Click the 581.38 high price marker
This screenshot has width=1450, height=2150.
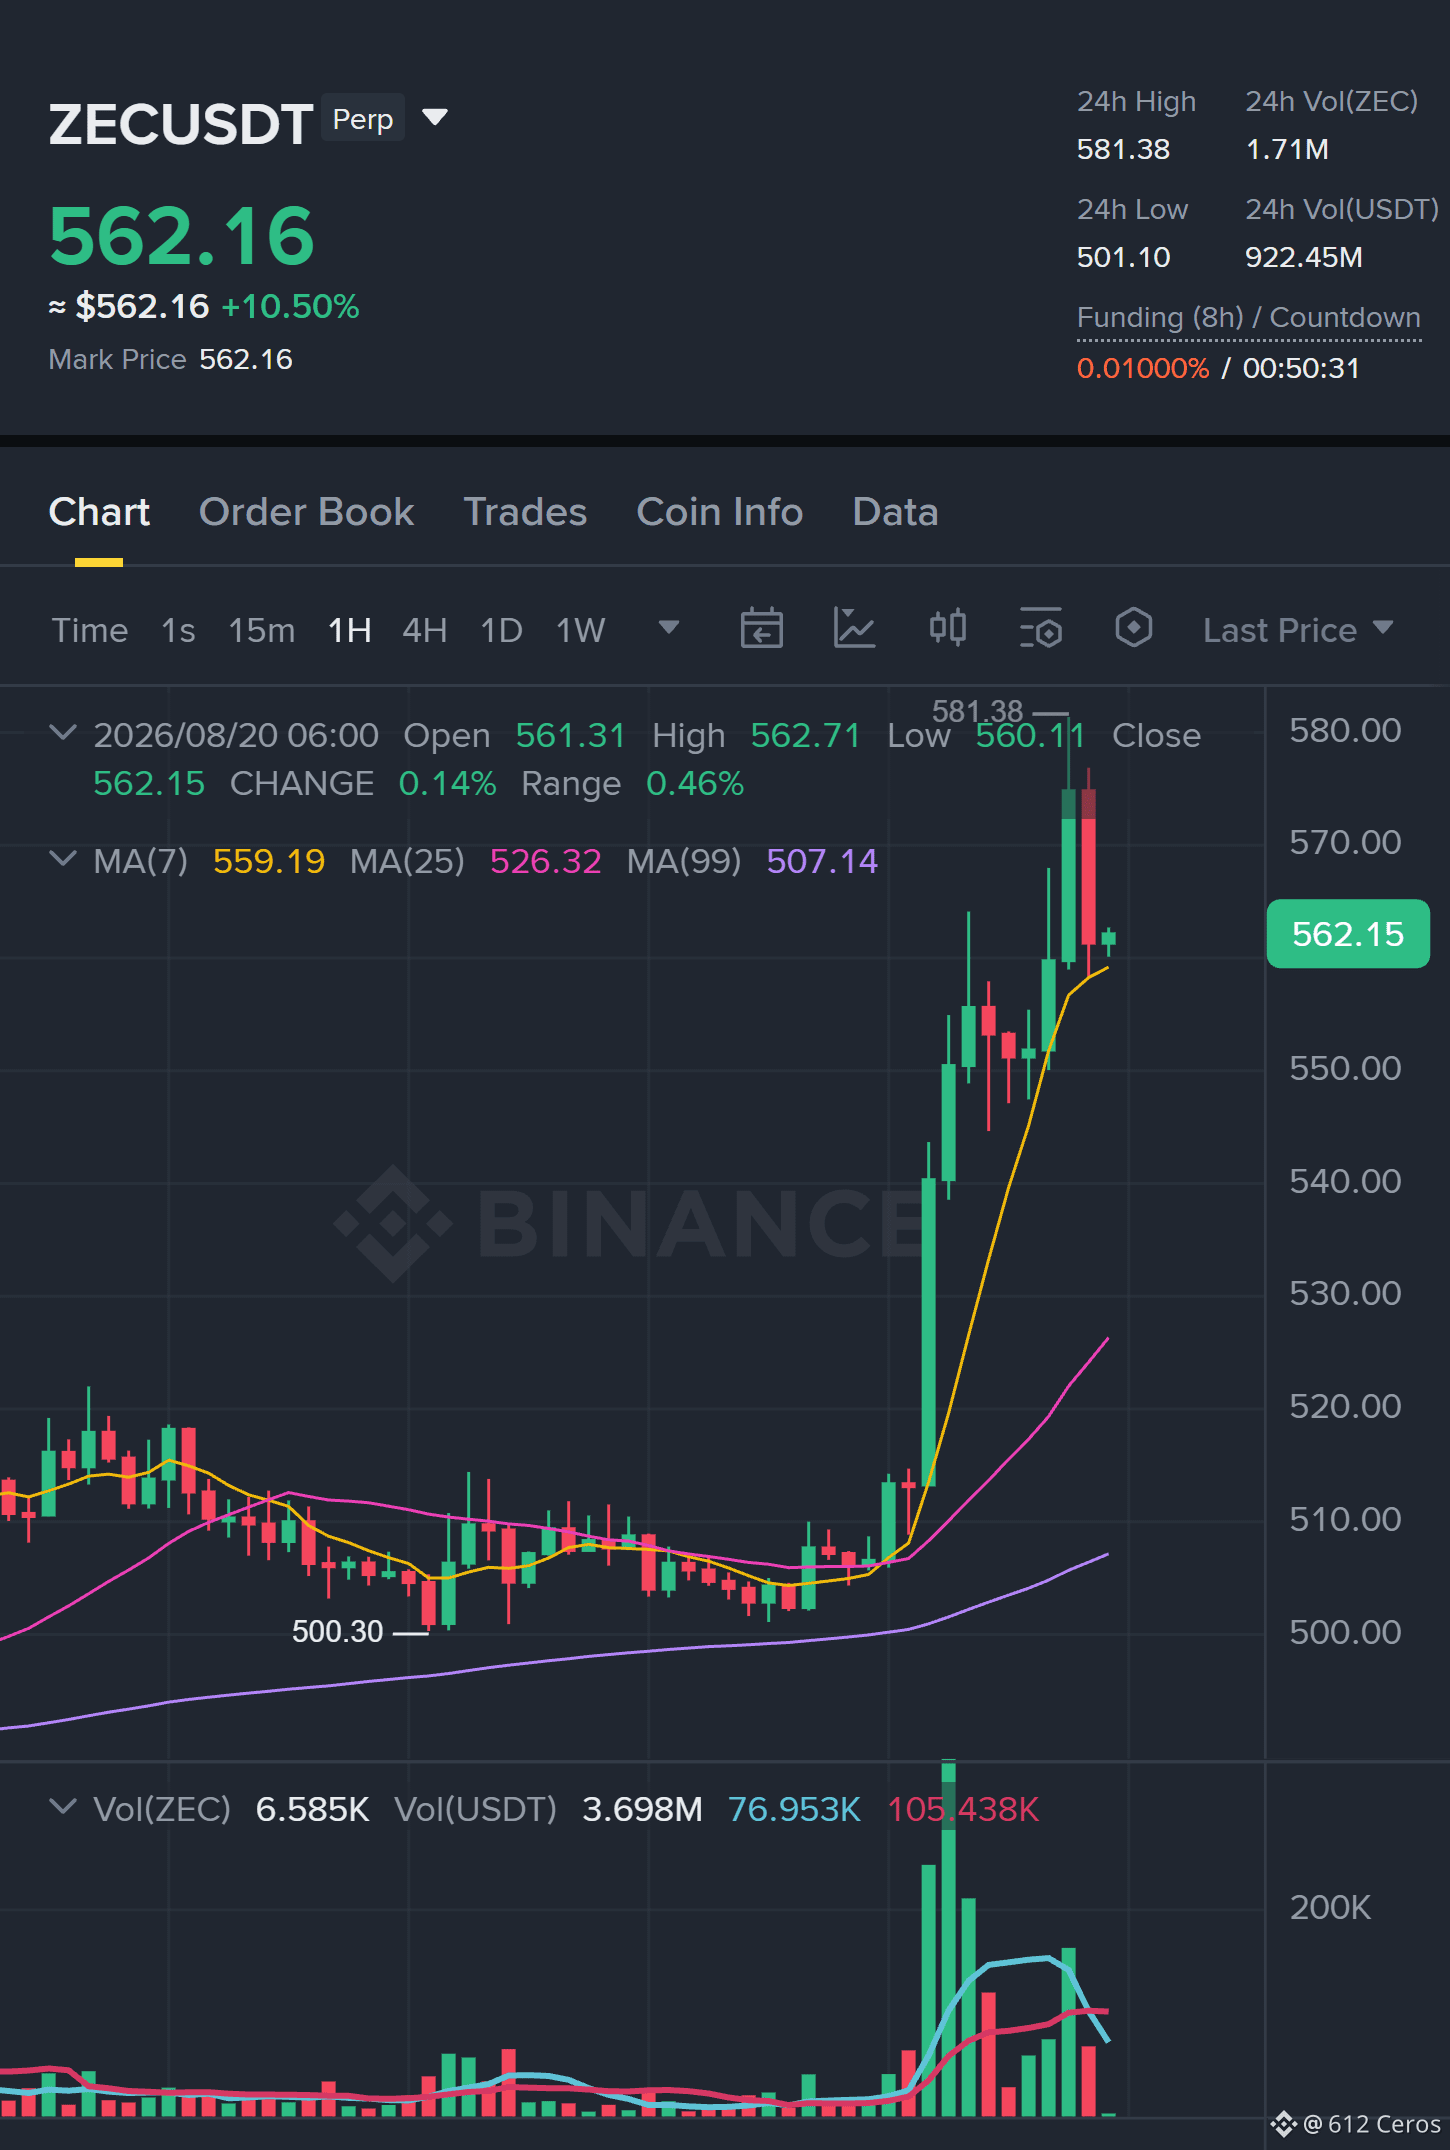tap(978, 711)
